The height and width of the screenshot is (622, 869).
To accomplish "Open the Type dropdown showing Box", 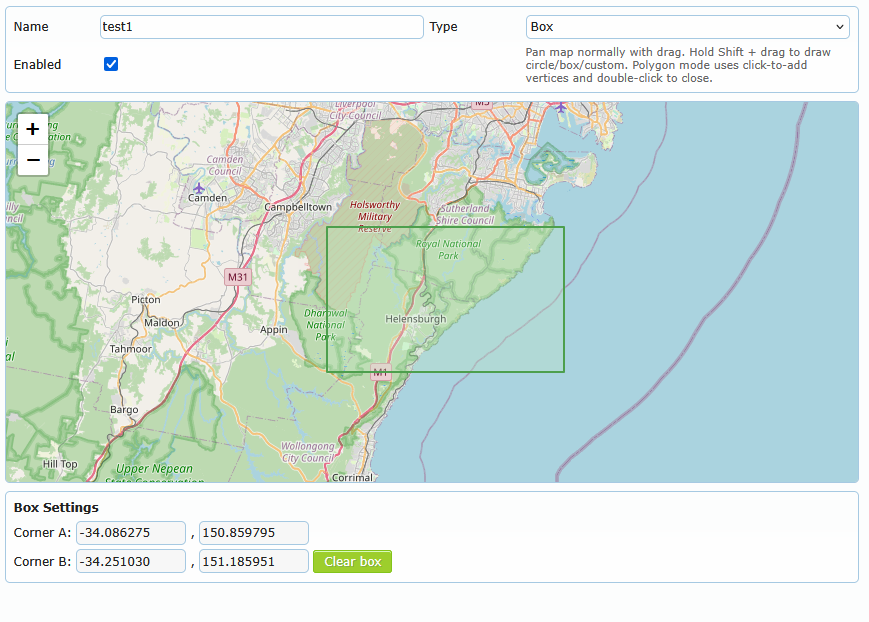I will [x=687, y=27].
